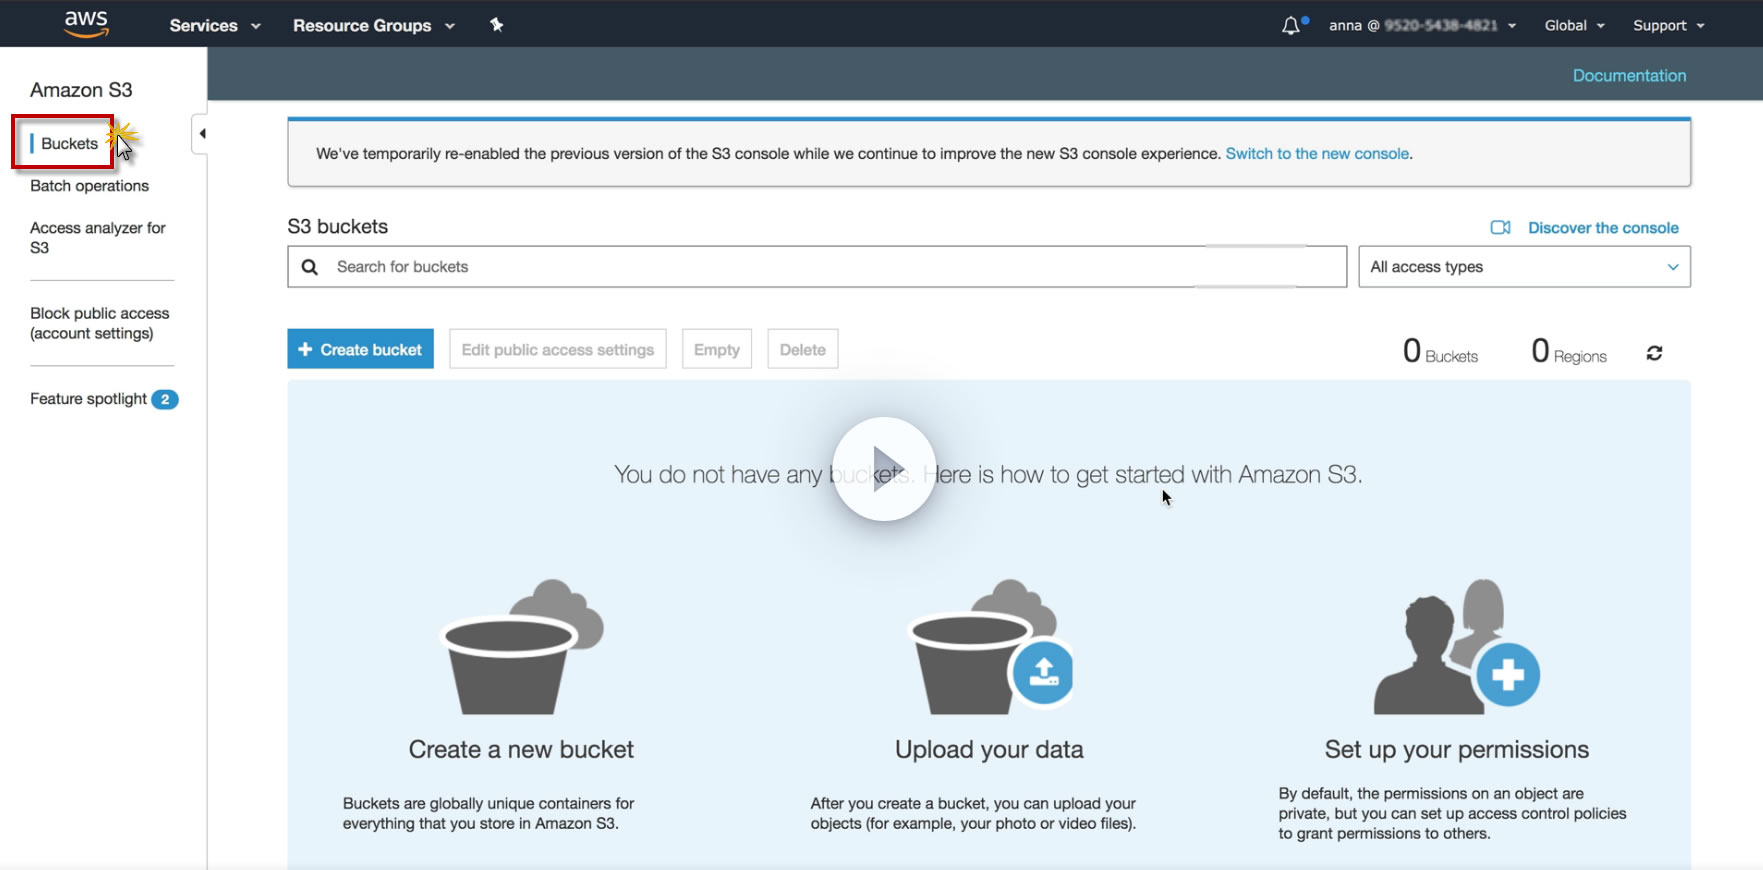Expand the Resource Groups menu

[x=374, y=25]
